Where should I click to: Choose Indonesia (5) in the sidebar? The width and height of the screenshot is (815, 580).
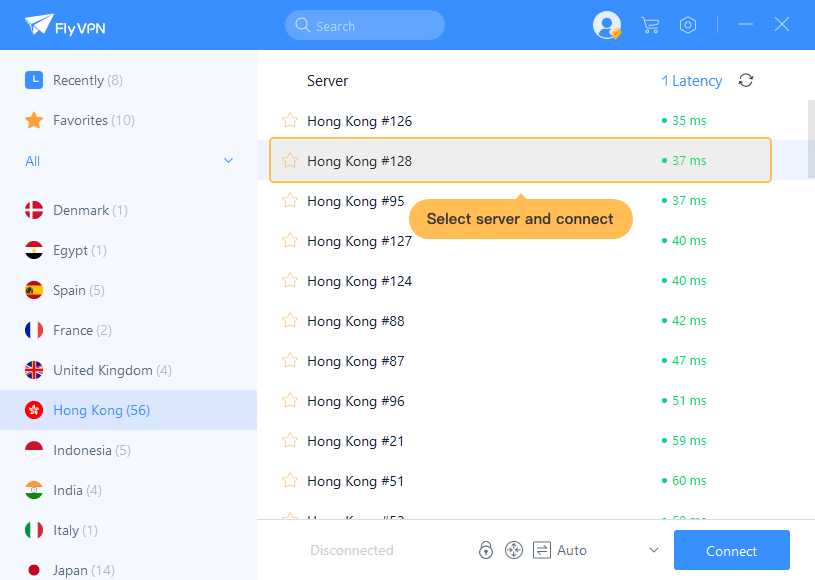coord(128,451)
